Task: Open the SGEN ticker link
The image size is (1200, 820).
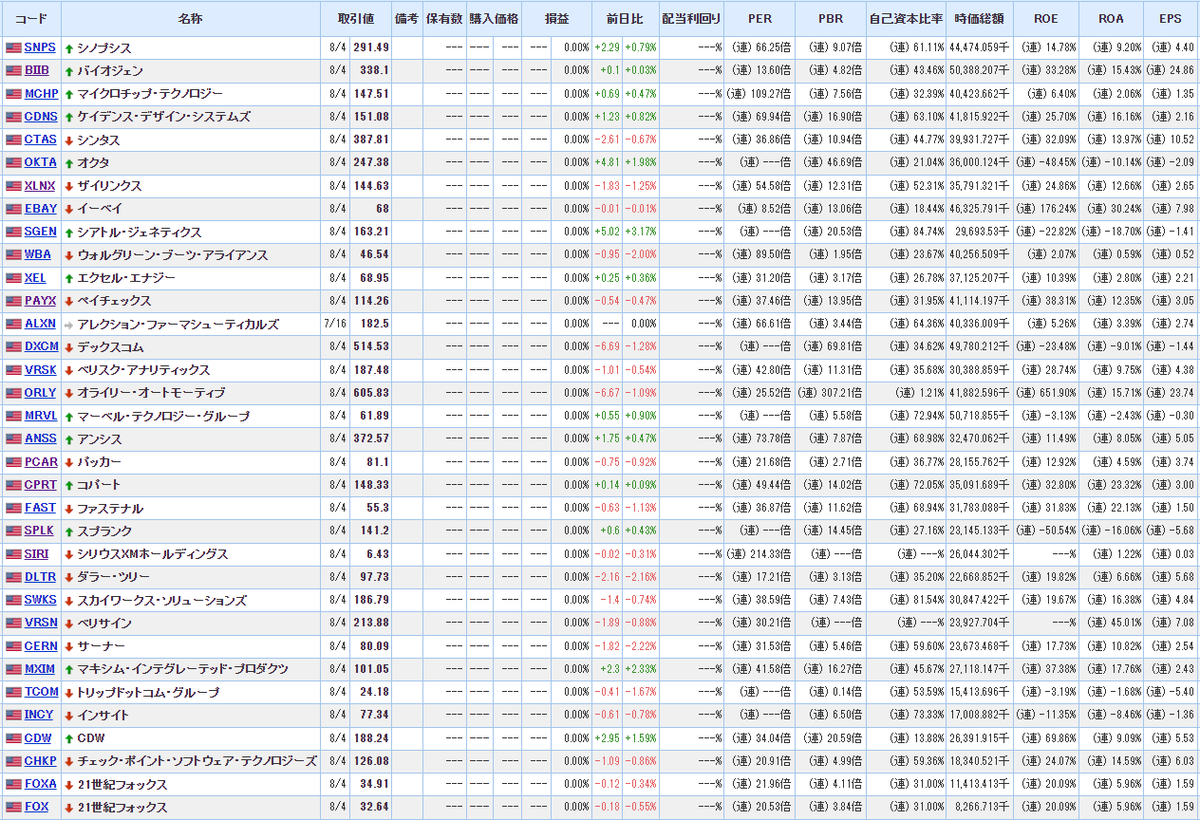Action: (41, 232)
